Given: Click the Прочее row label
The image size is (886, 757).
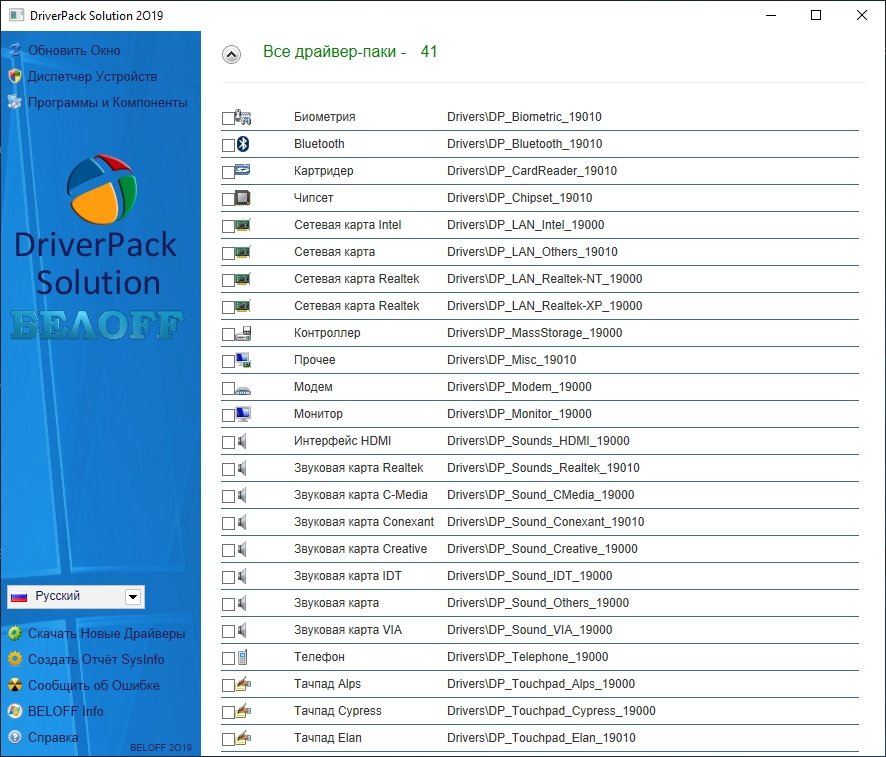Looking at the screenshot, I should (x=315, y=360).
